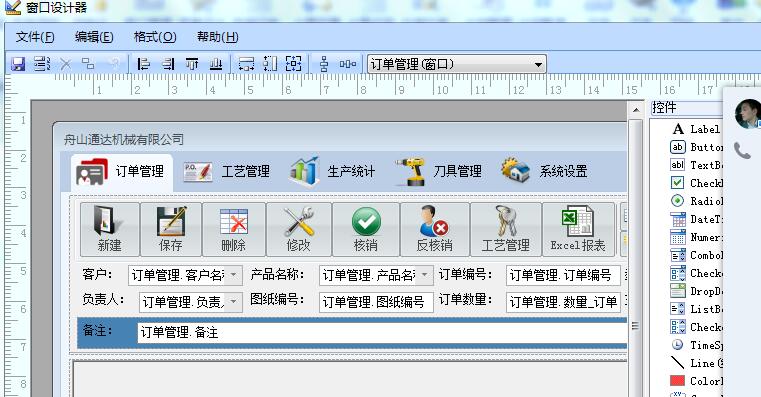
Task: Open the 格式(O) menu
Action: (x=155, y=37)
